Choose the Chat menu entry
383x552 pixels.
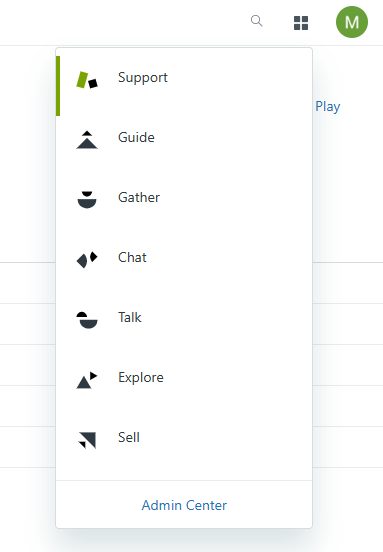tap(184, 266)
